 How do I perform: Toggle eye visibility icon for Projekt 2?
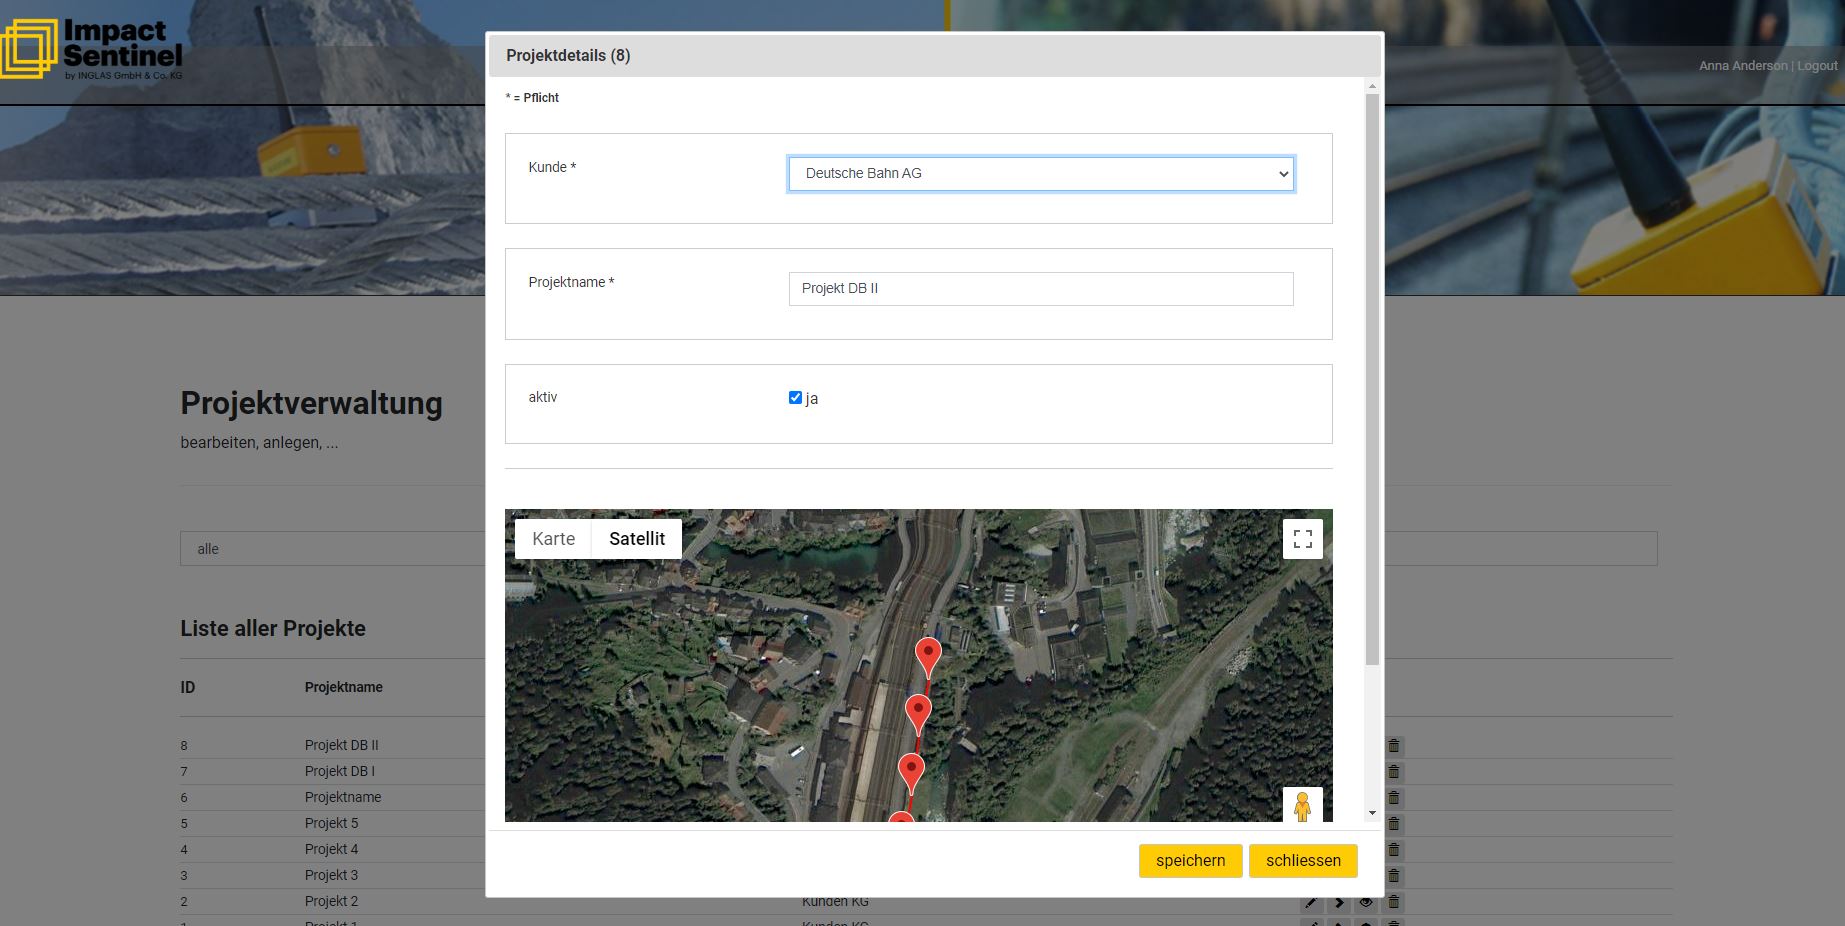coord(1366,902)
